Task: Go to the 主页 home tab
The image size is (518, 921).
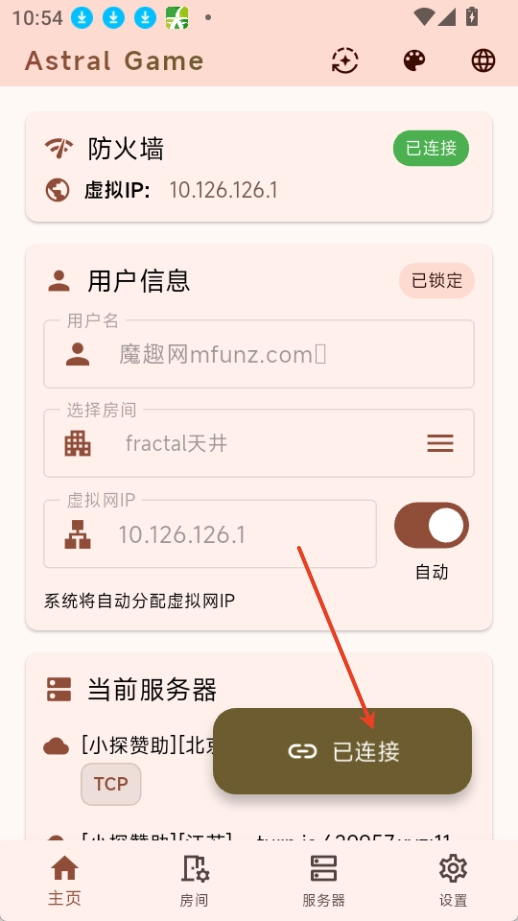Action: point(65,880)
